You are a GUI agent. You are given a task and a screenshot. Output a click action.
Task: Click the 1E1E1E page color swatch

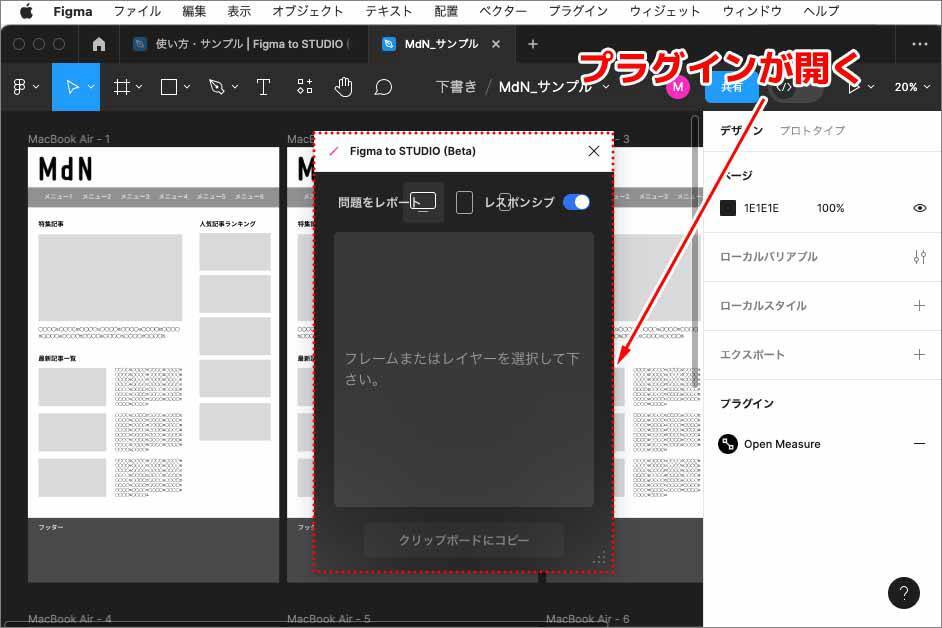coord(728,208)
